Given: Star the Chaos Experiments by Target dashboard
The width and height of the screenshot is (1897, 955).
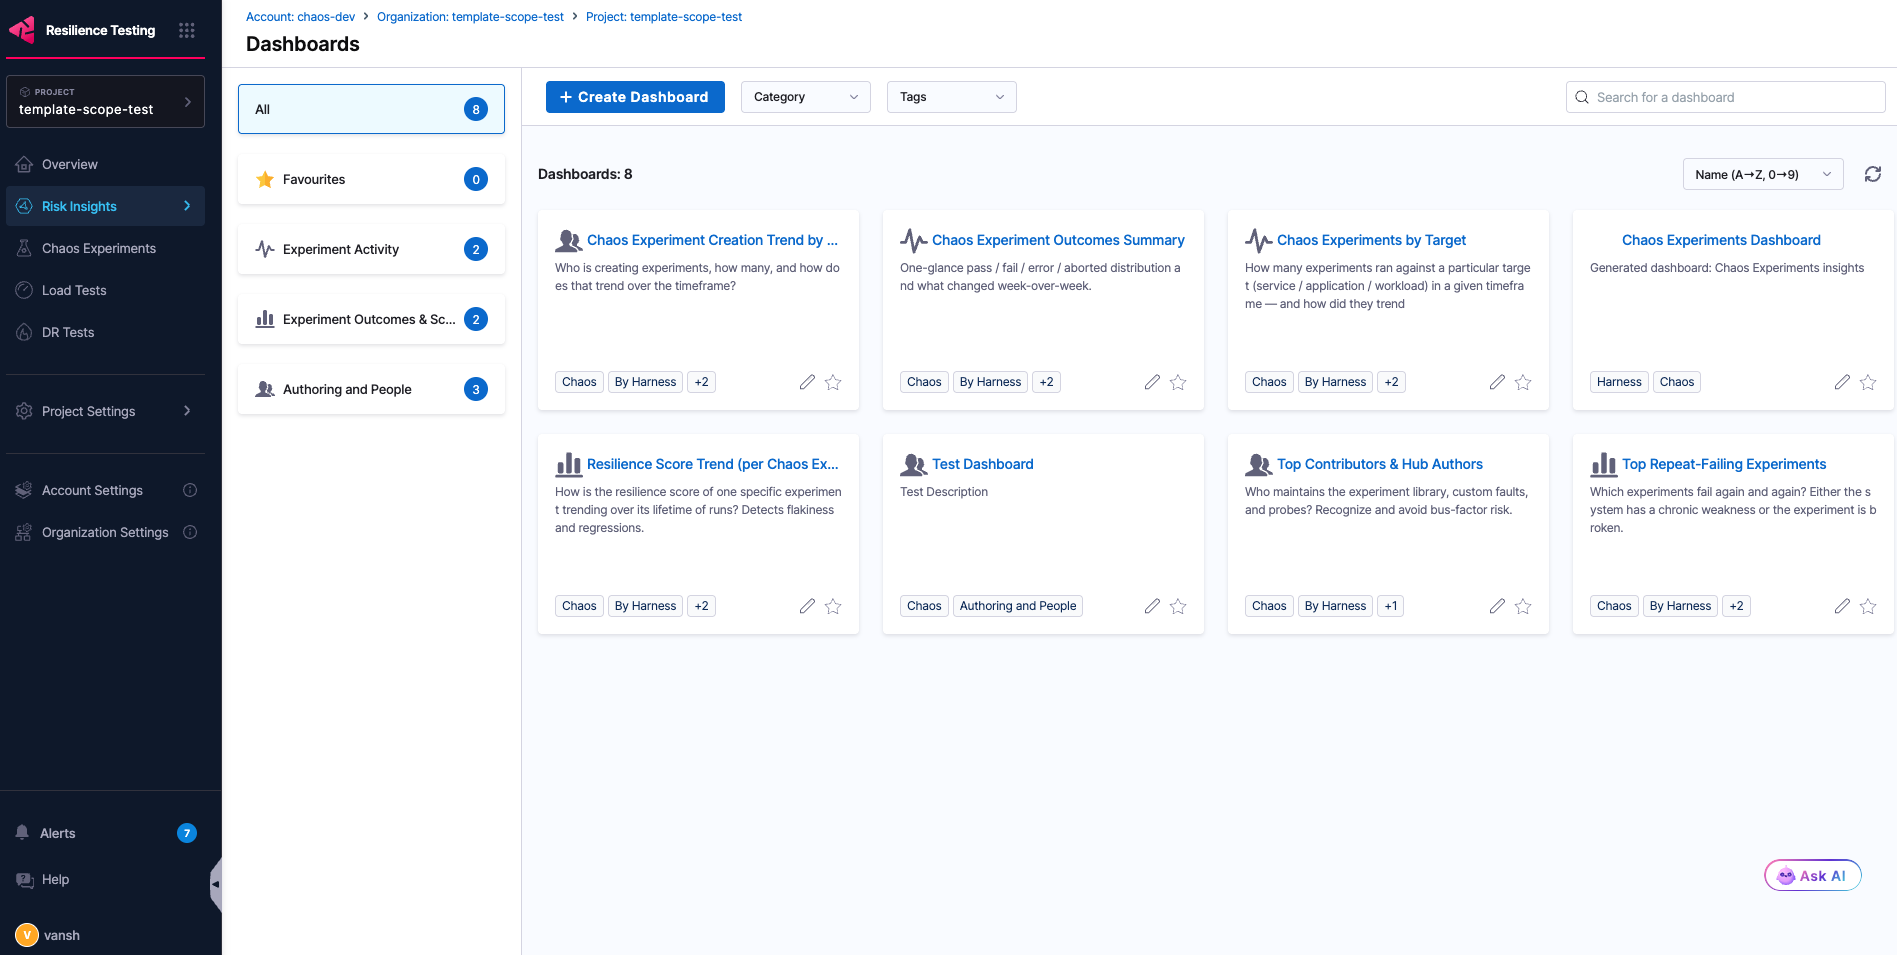Looking at the screenshot, I should [x=1523, y=382].
